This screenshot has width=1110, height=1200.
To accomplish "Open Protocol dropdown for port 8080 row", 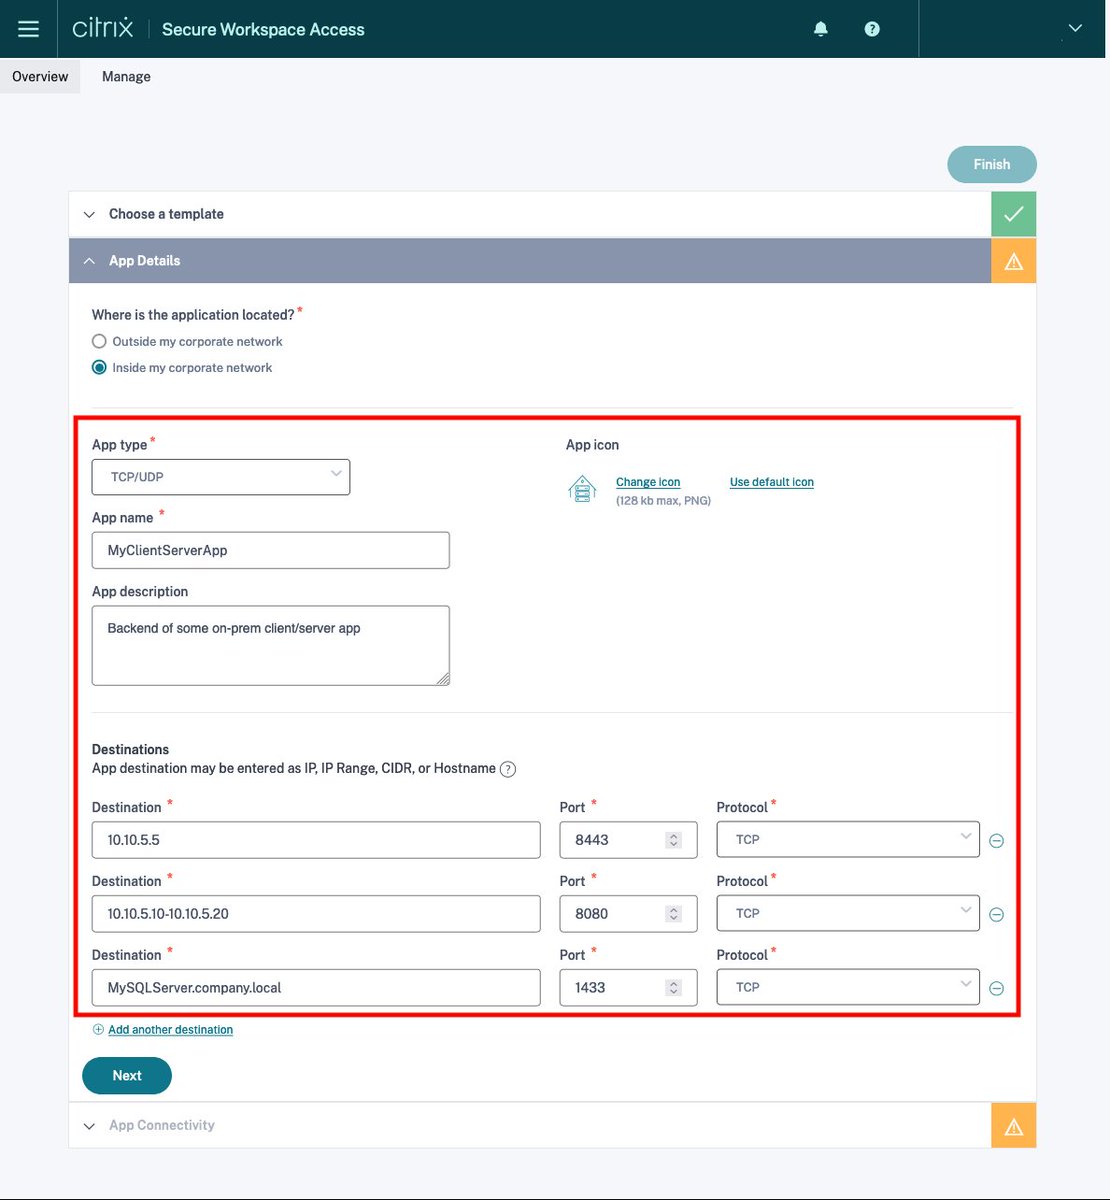I will click(x=848, y=913).
